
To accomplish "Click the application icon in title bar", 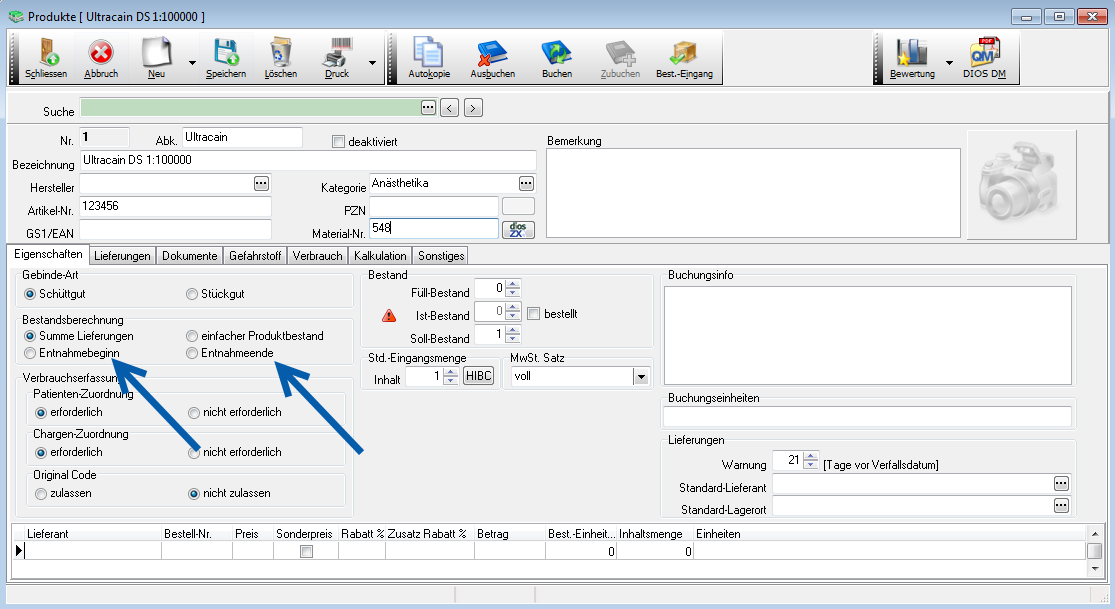I will pos(16,16).
